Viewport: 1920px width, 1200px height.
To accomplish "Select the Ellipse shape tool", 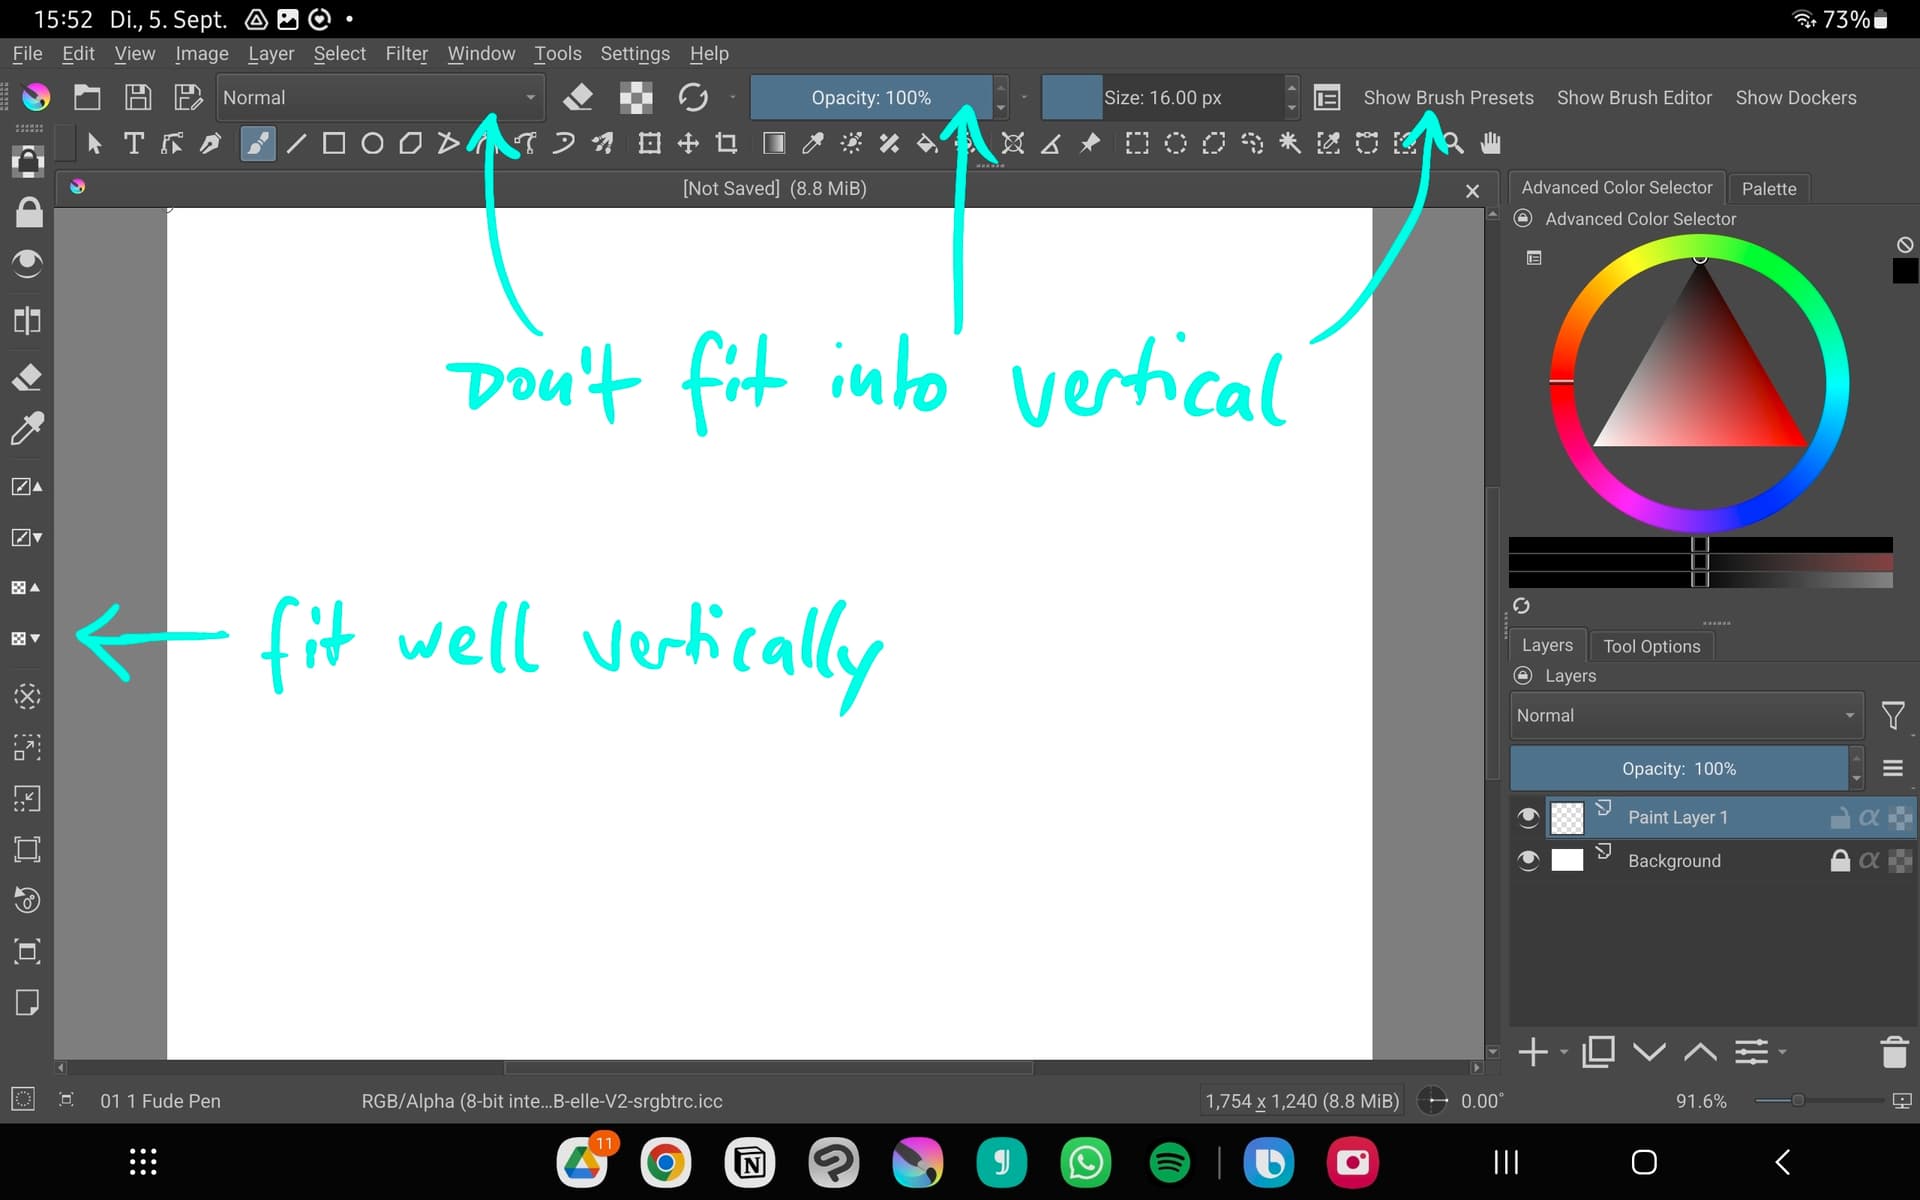I will tap(372, 144).
